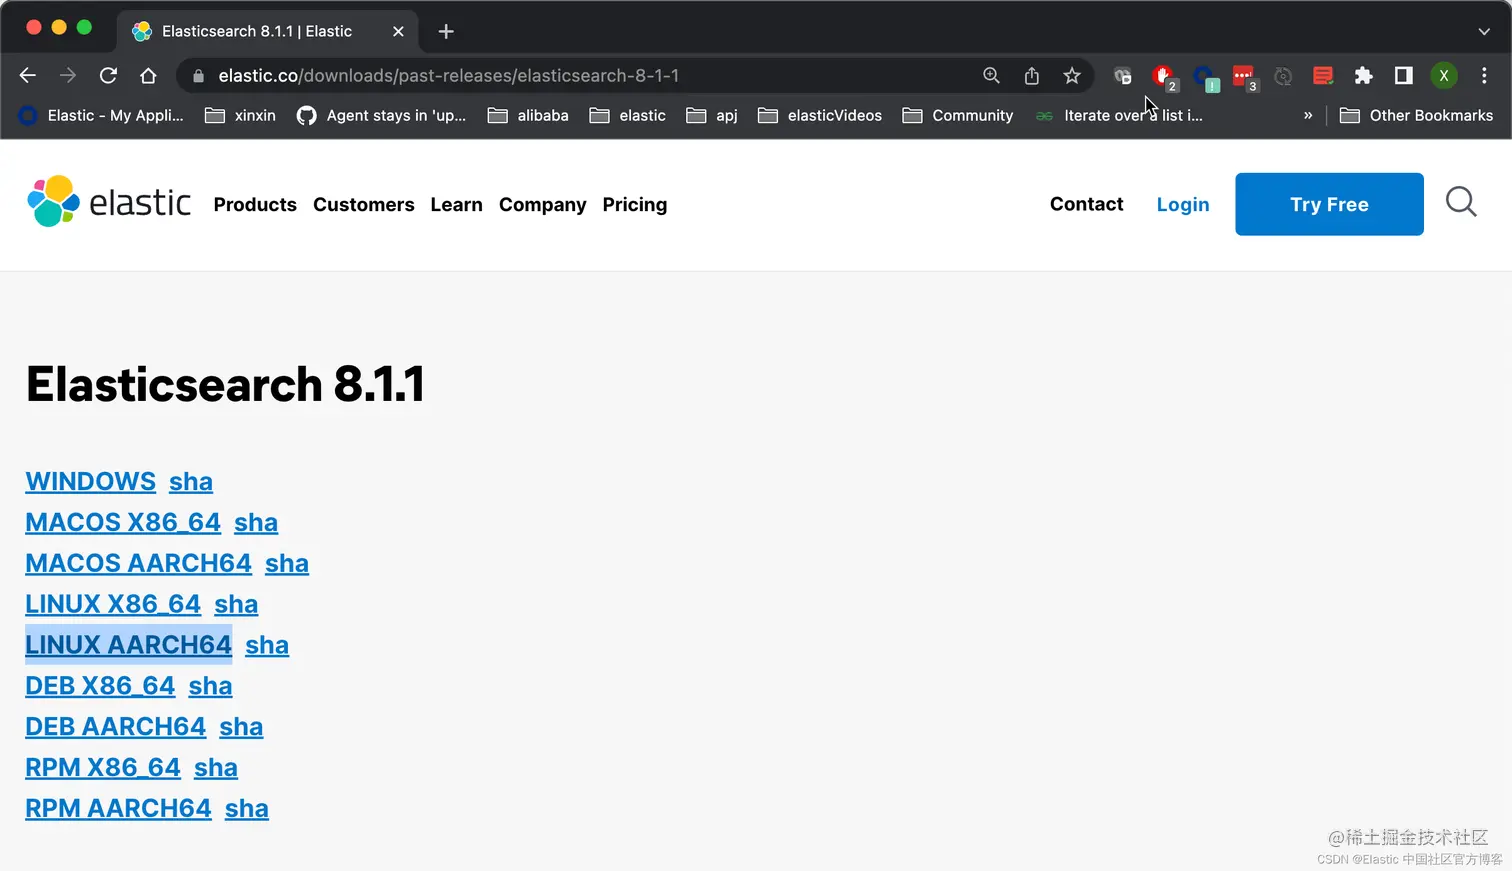Open the Learn menu

pyautogui.click(x=456, y=204)
